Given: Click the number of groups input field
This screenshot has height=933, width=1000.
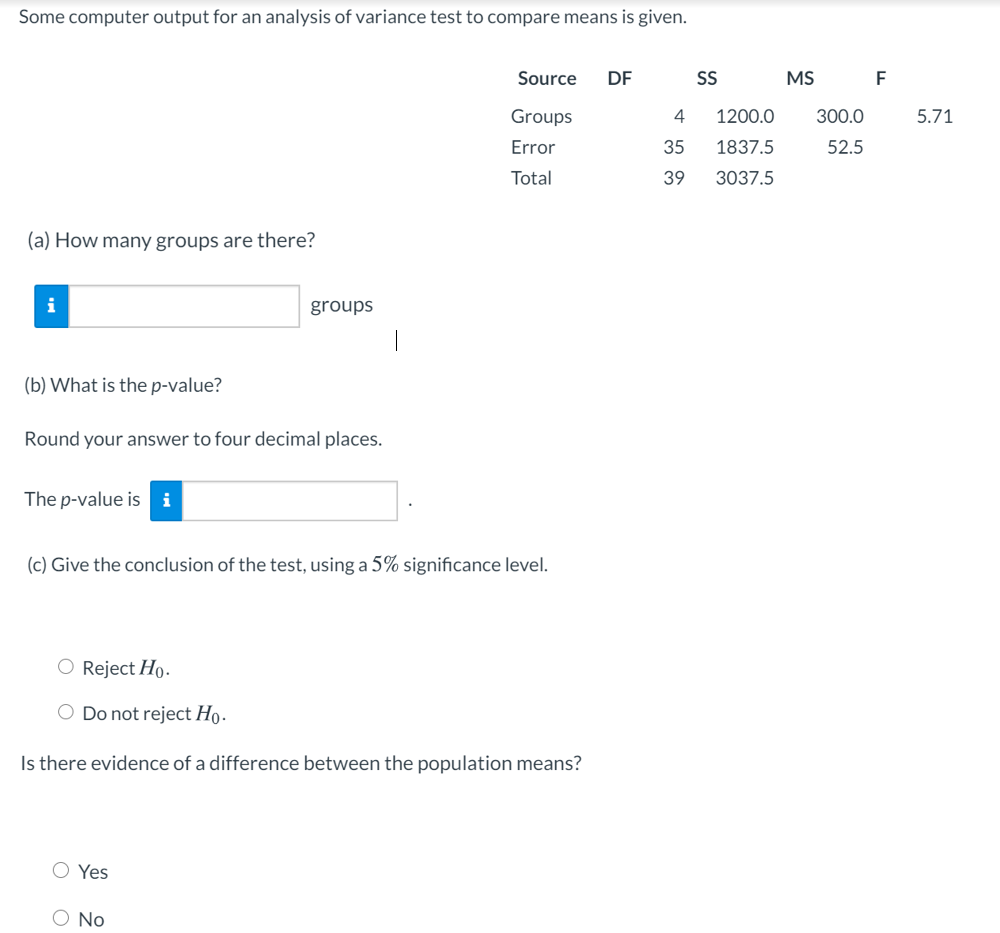Looking at the screenshot, I should [x=184, y=306].
